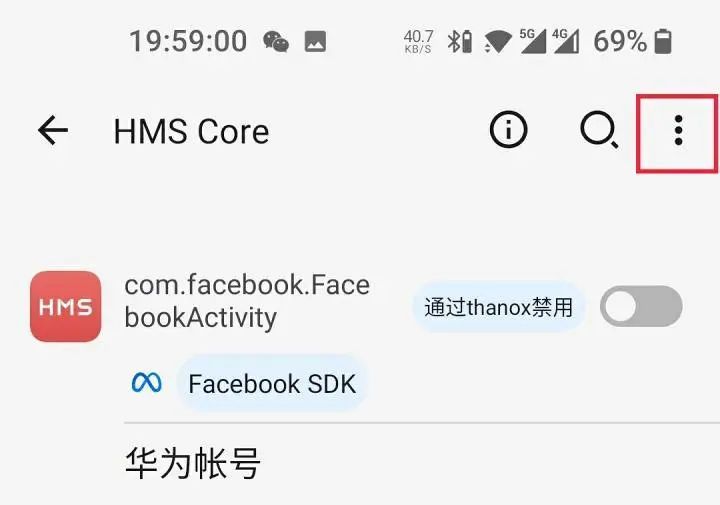Open the app info icon
Image resolution: width=720 pixels, height=505 pixels.
508,130
